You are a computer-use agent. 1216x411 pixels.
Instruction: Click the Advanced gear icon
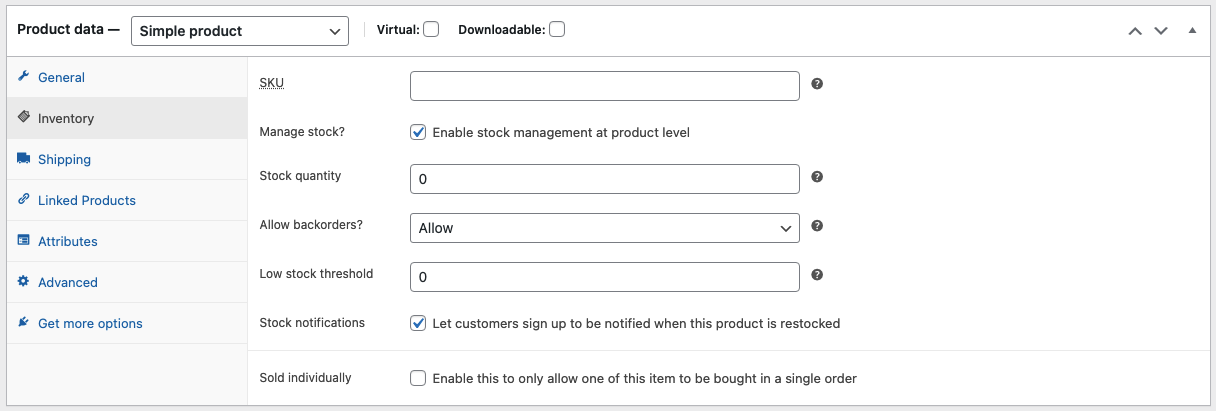coord(23,282)
